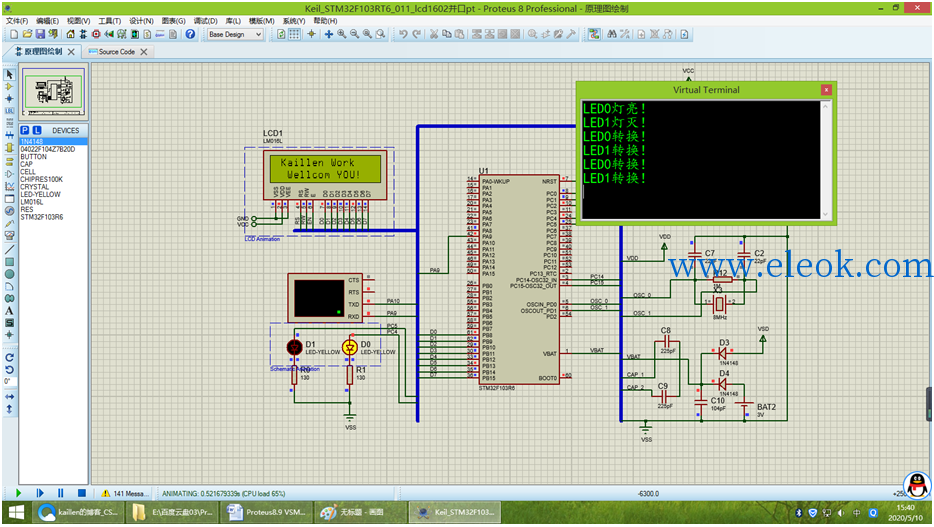The height and width of the screenshot is (527, 934).
Task: Create a new project via the blank page icon
Action: tap(14, 35)
